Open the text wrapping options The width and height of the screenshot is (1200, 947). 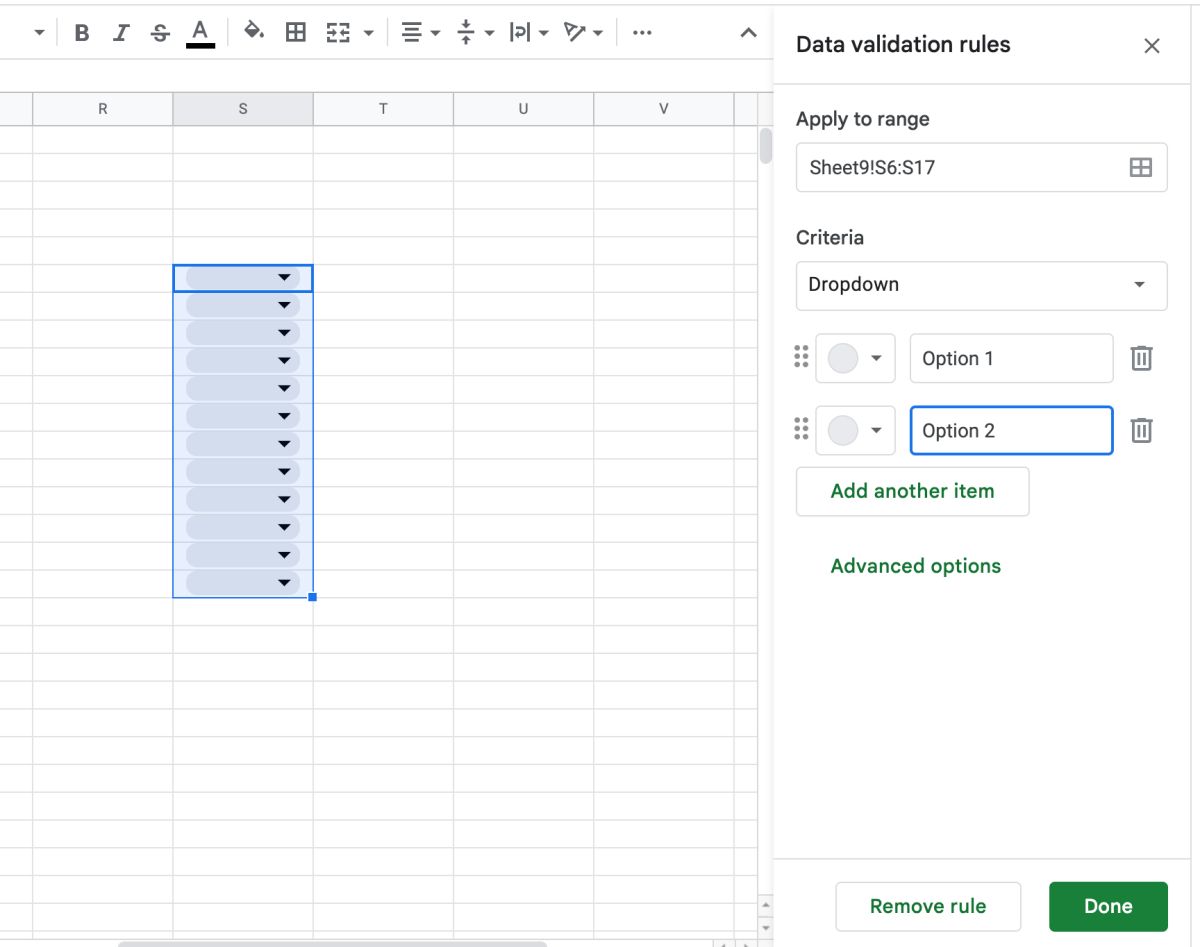[529, 33]
